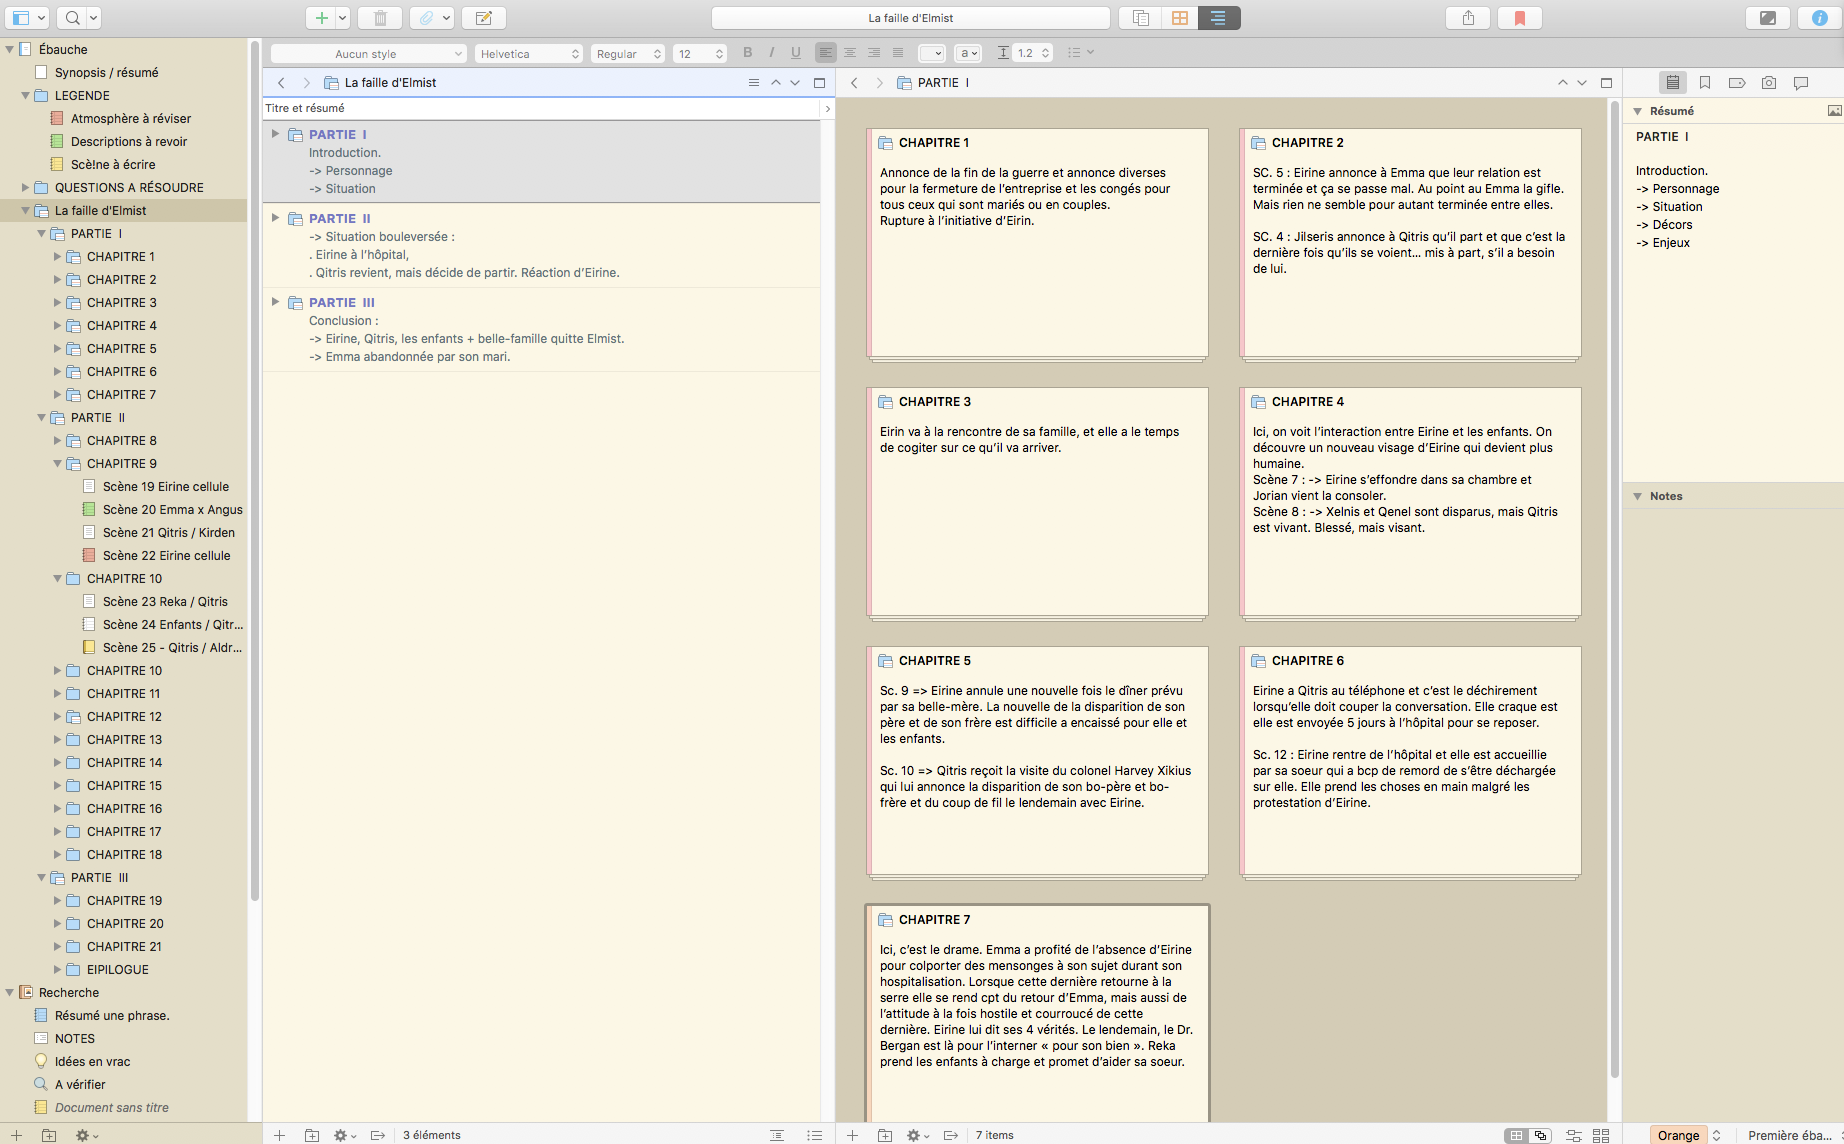This screenshot has width=1844, height=1144.
Task: Add new folder in binder footer
Action: point(49,1135)
